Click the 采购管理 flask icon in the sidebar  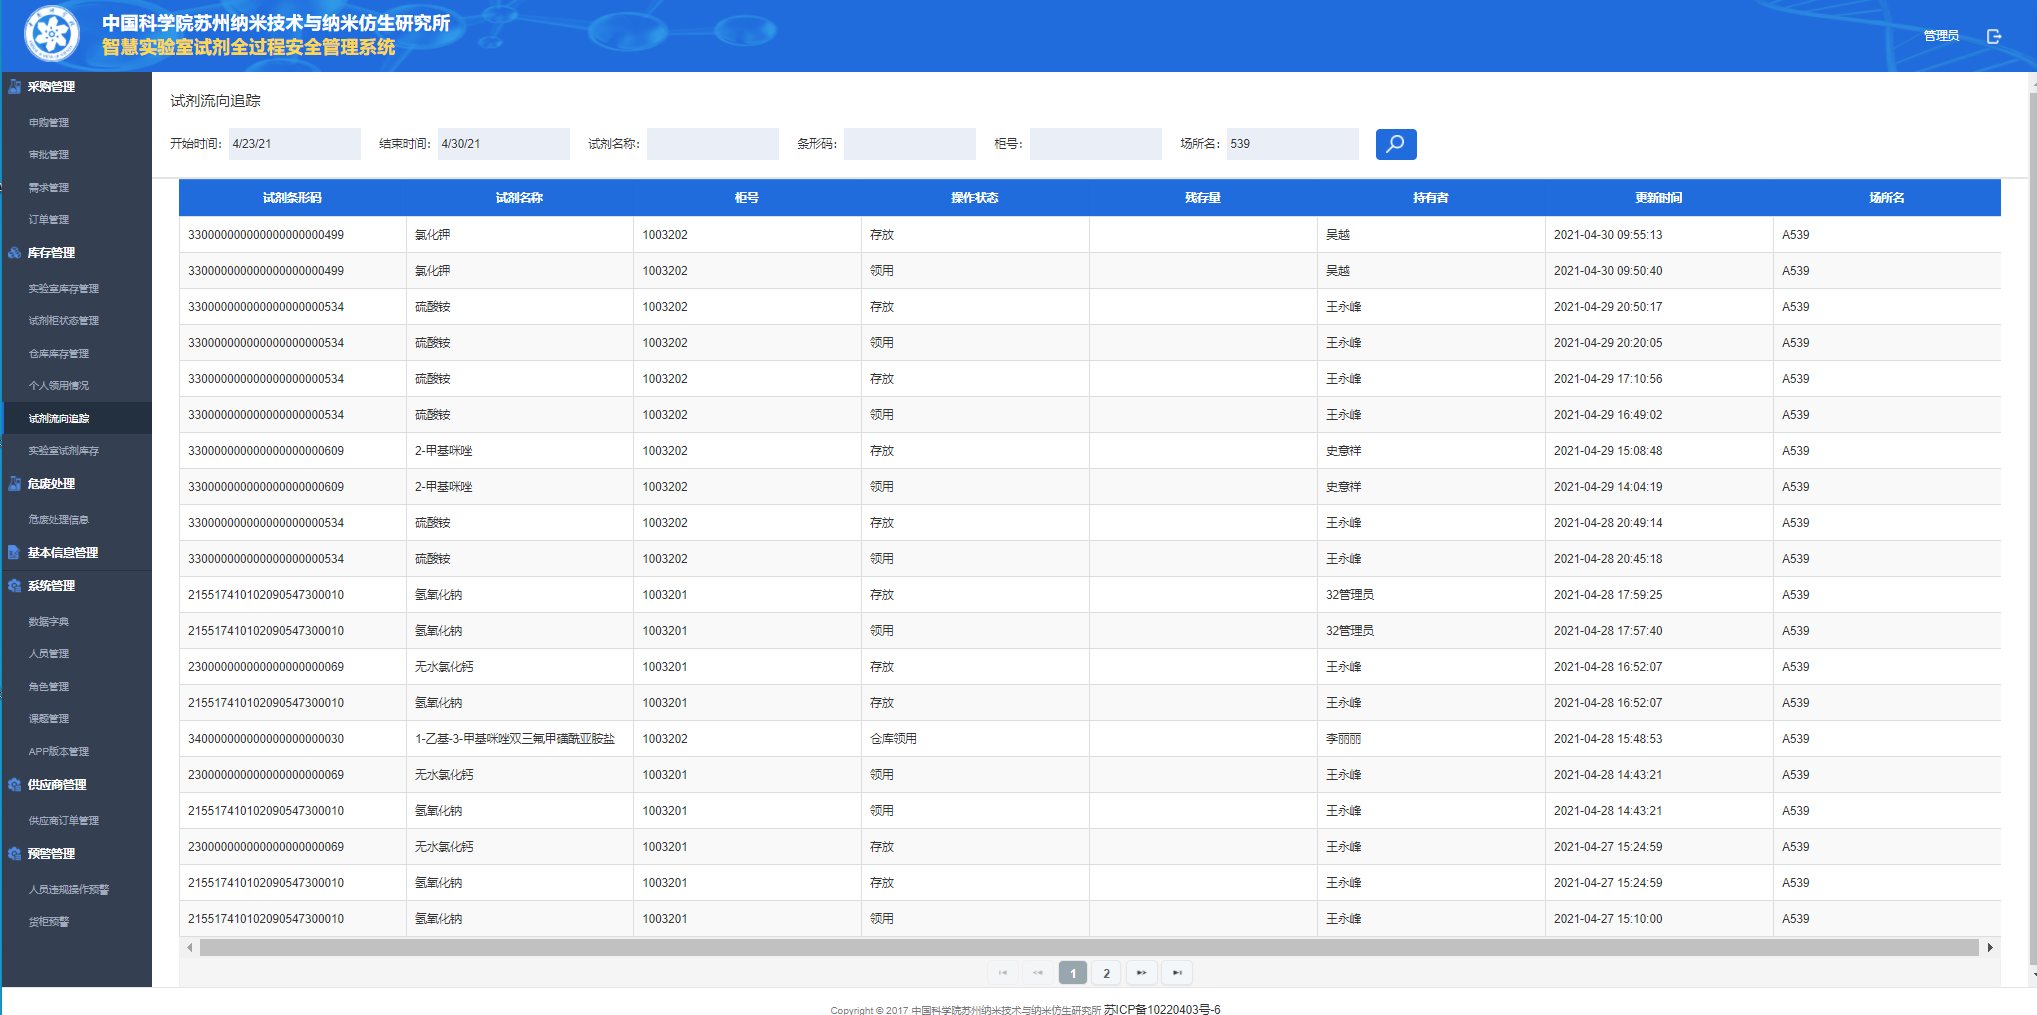(x=14, y=87)
